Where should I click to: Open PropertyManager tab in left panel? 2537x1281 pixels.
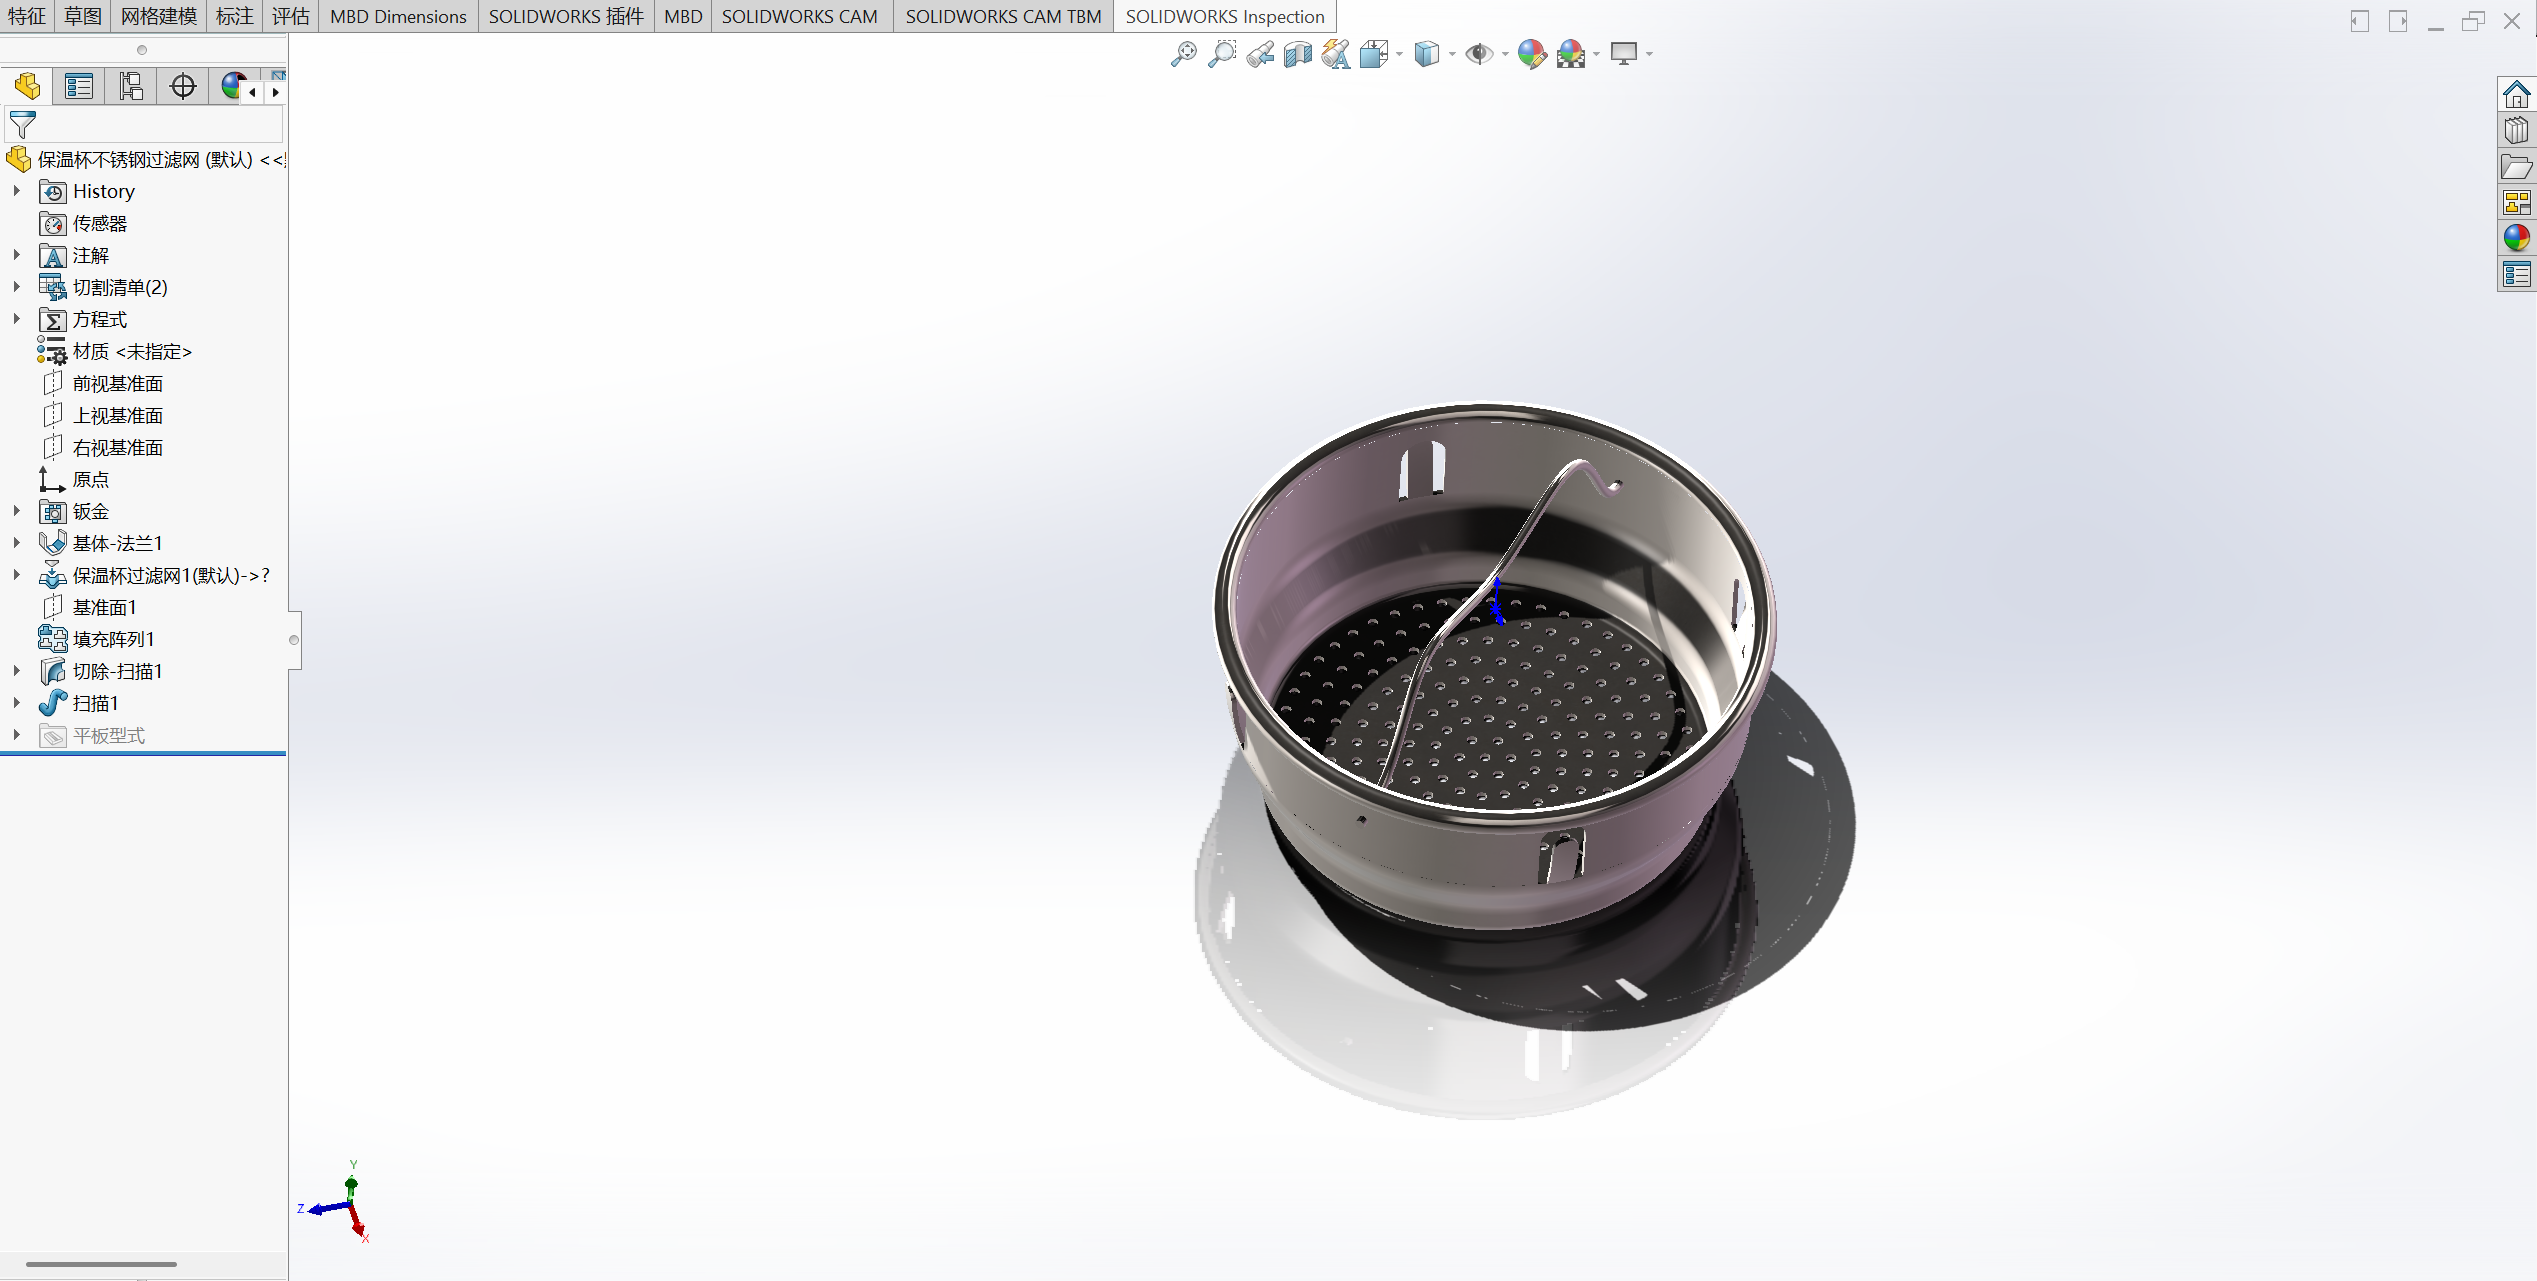(79, 87)
